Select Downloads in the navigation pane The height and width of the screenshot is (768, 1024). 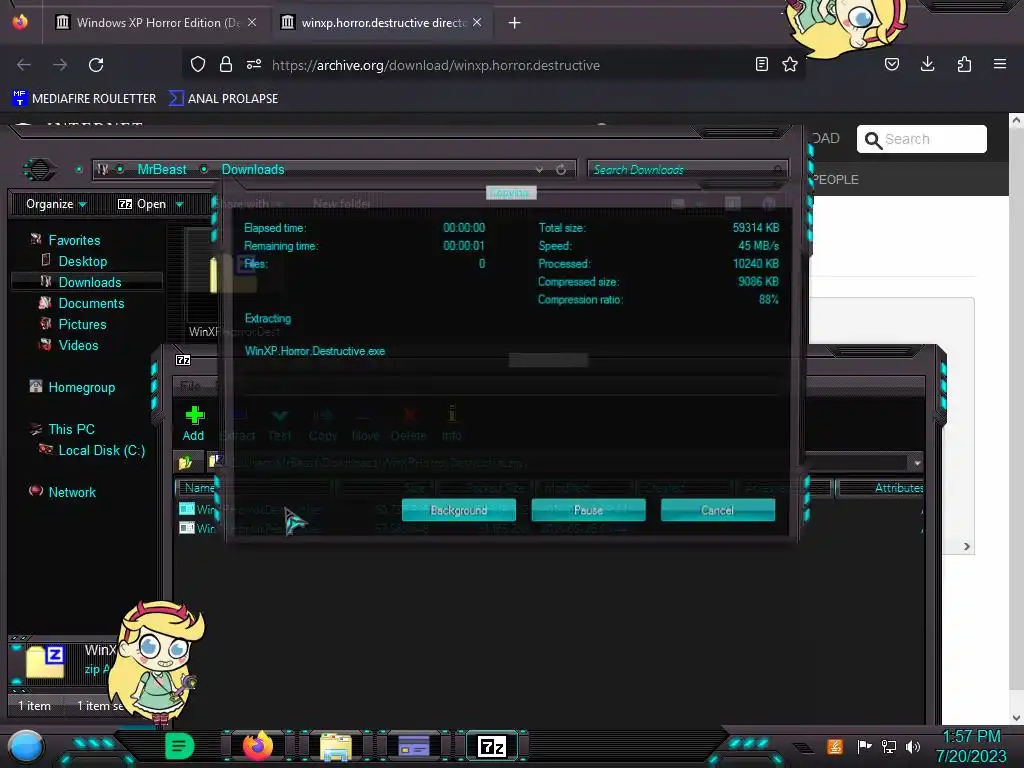pos(89,282)
